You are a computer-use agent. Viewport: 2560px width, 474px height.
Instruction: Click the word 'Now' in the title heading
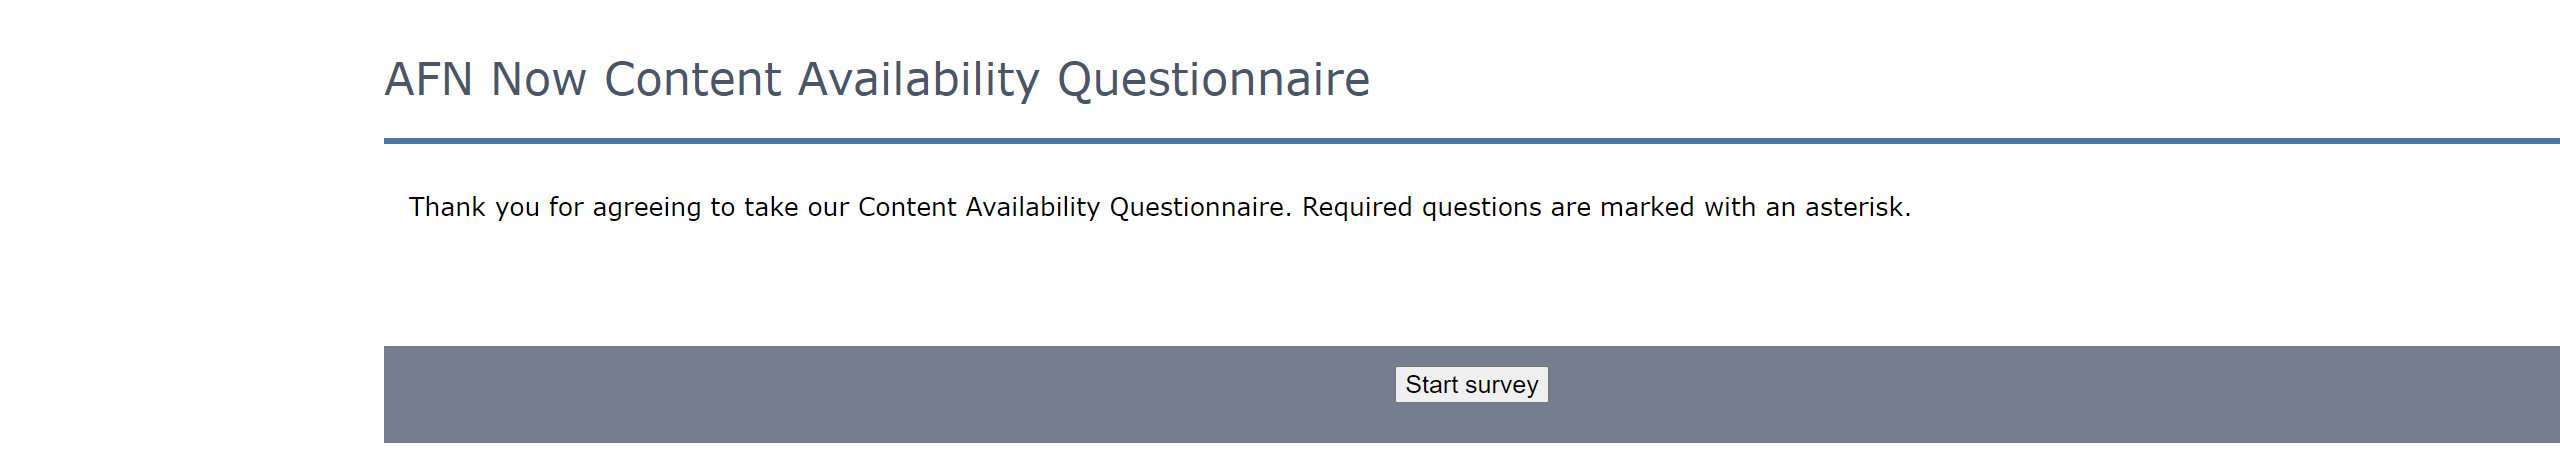point(538,80)
